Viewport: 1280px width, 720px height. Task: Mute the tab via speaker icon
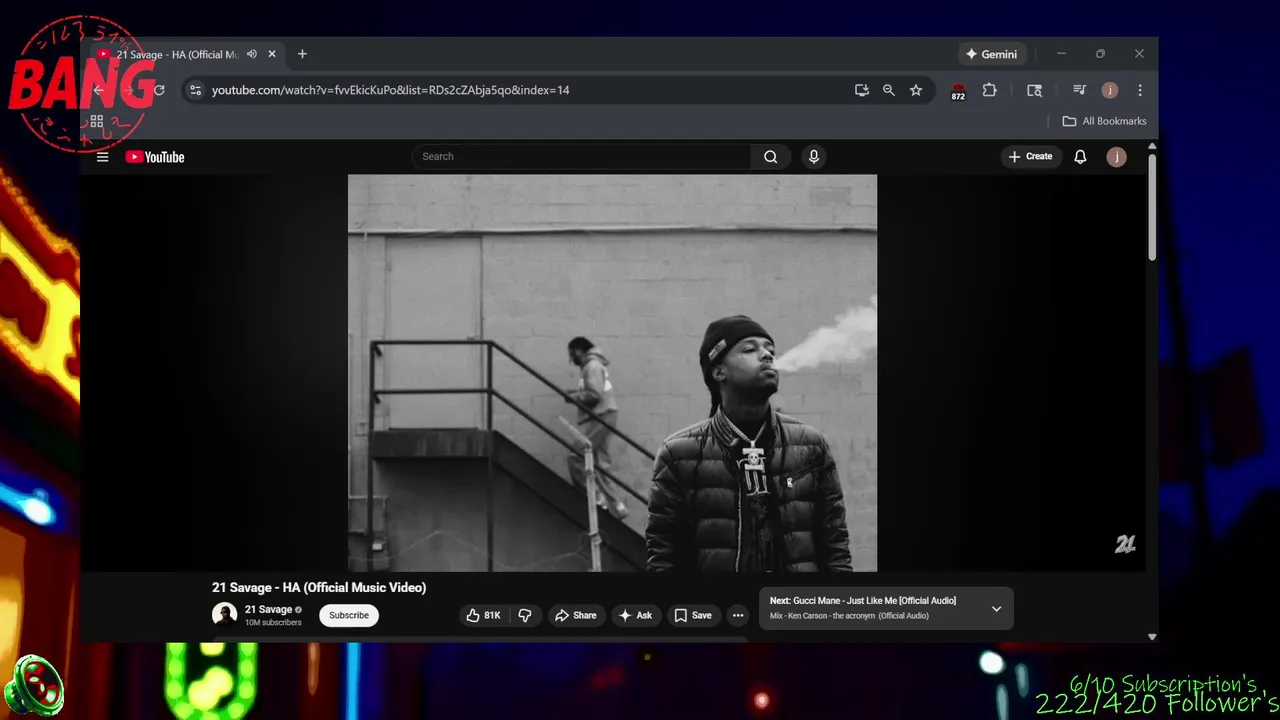[x=252, y=54]
